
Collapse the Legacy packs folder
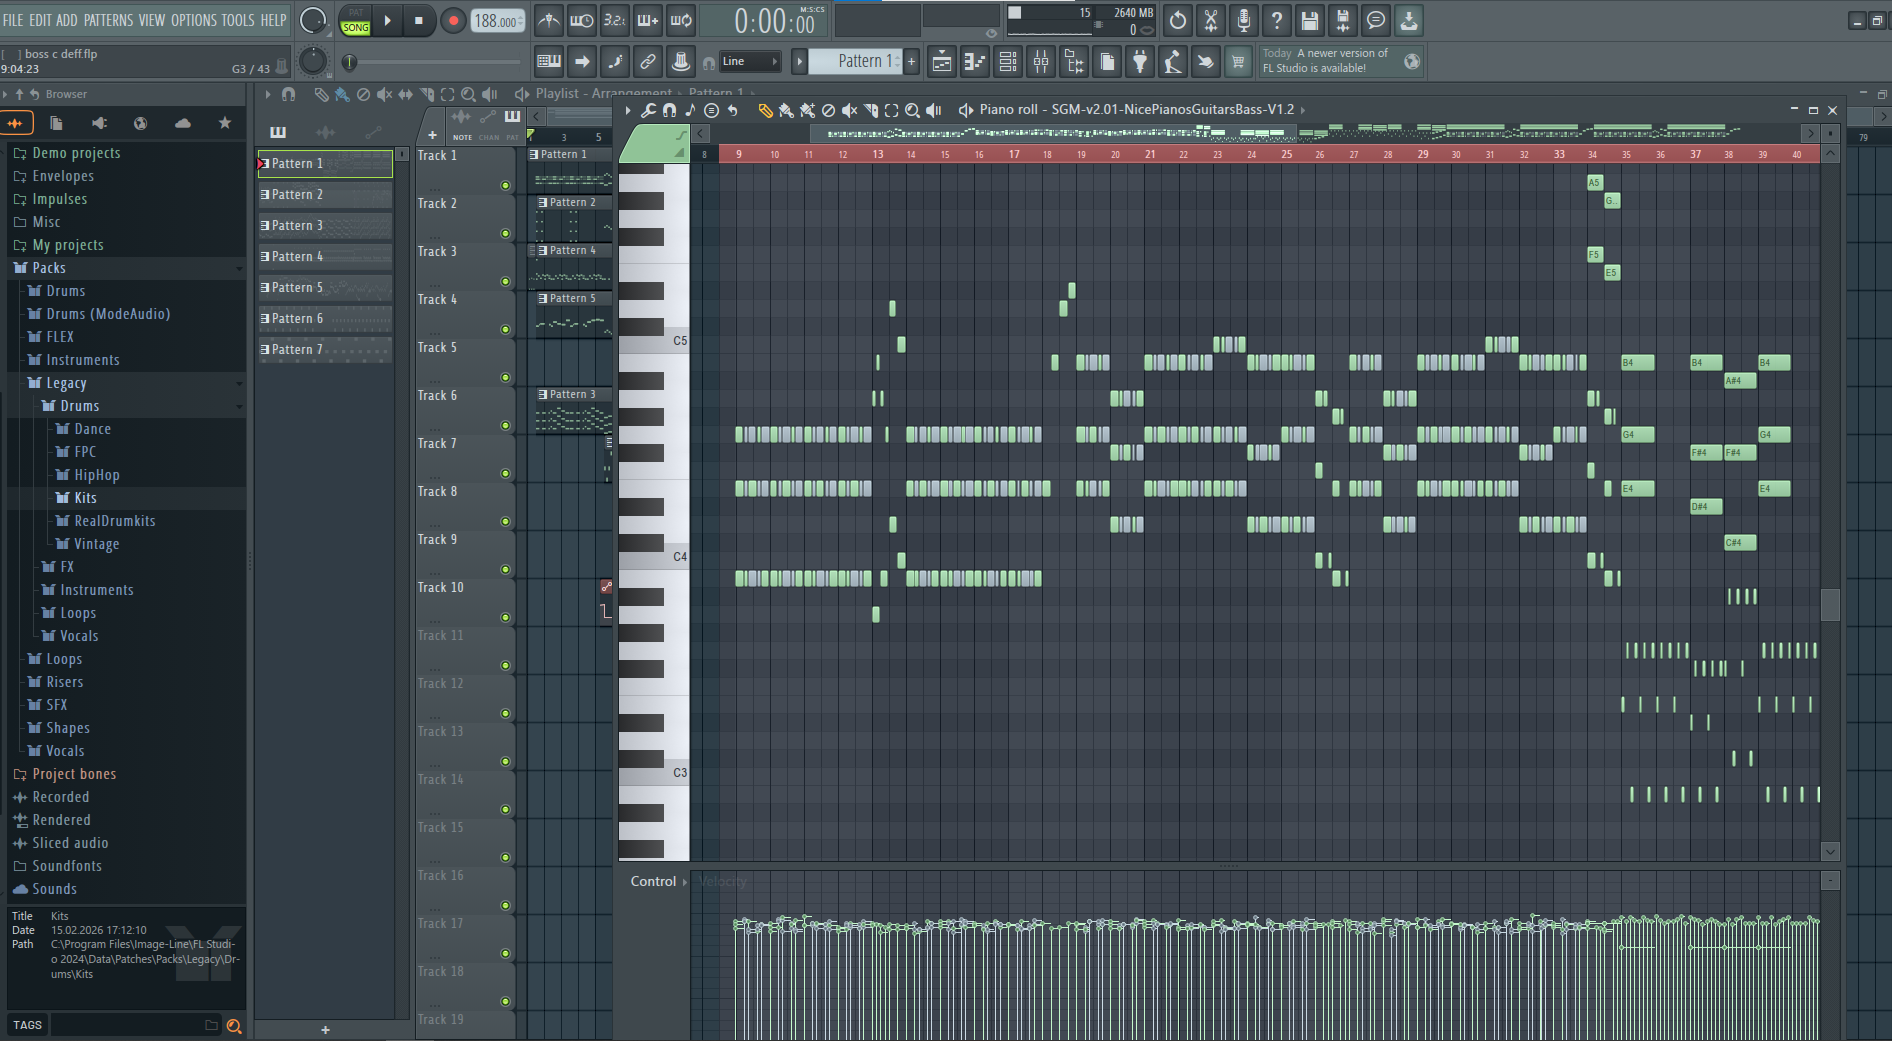coord(66,383)
